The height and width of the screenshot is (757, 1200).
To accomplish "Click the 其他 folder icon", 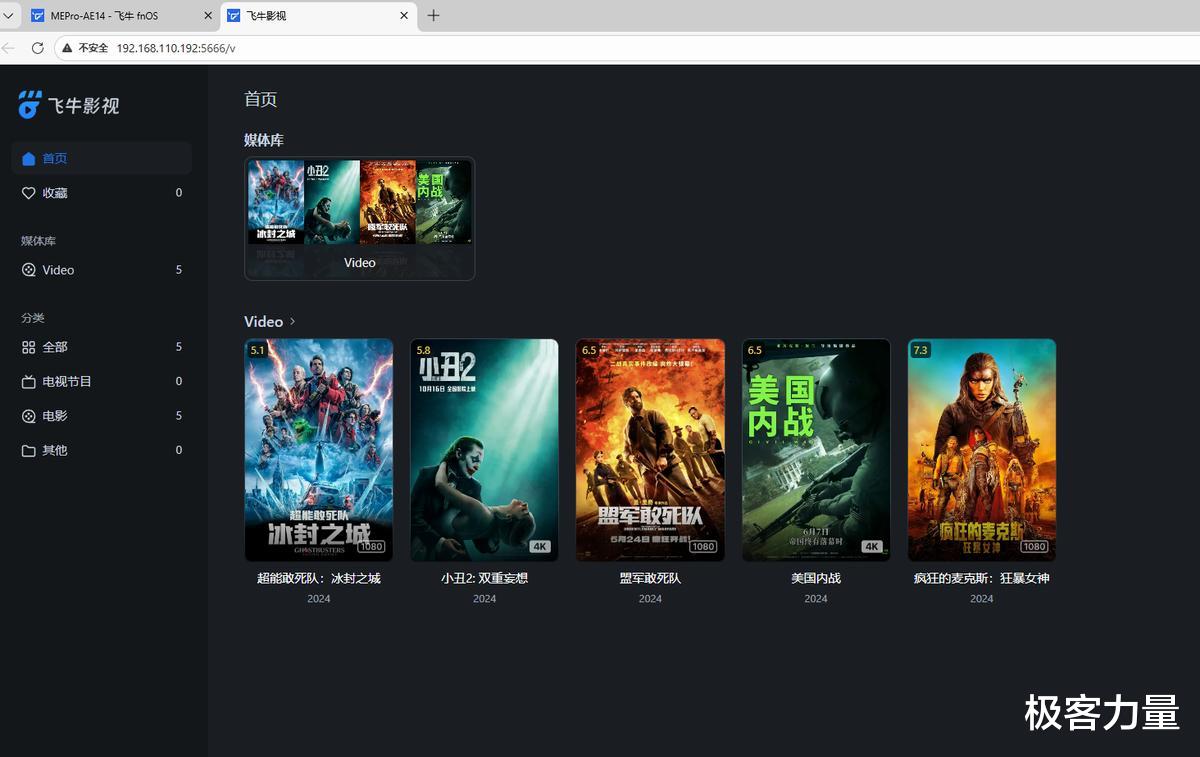I will pyautogui.click(x=28, y=450).
